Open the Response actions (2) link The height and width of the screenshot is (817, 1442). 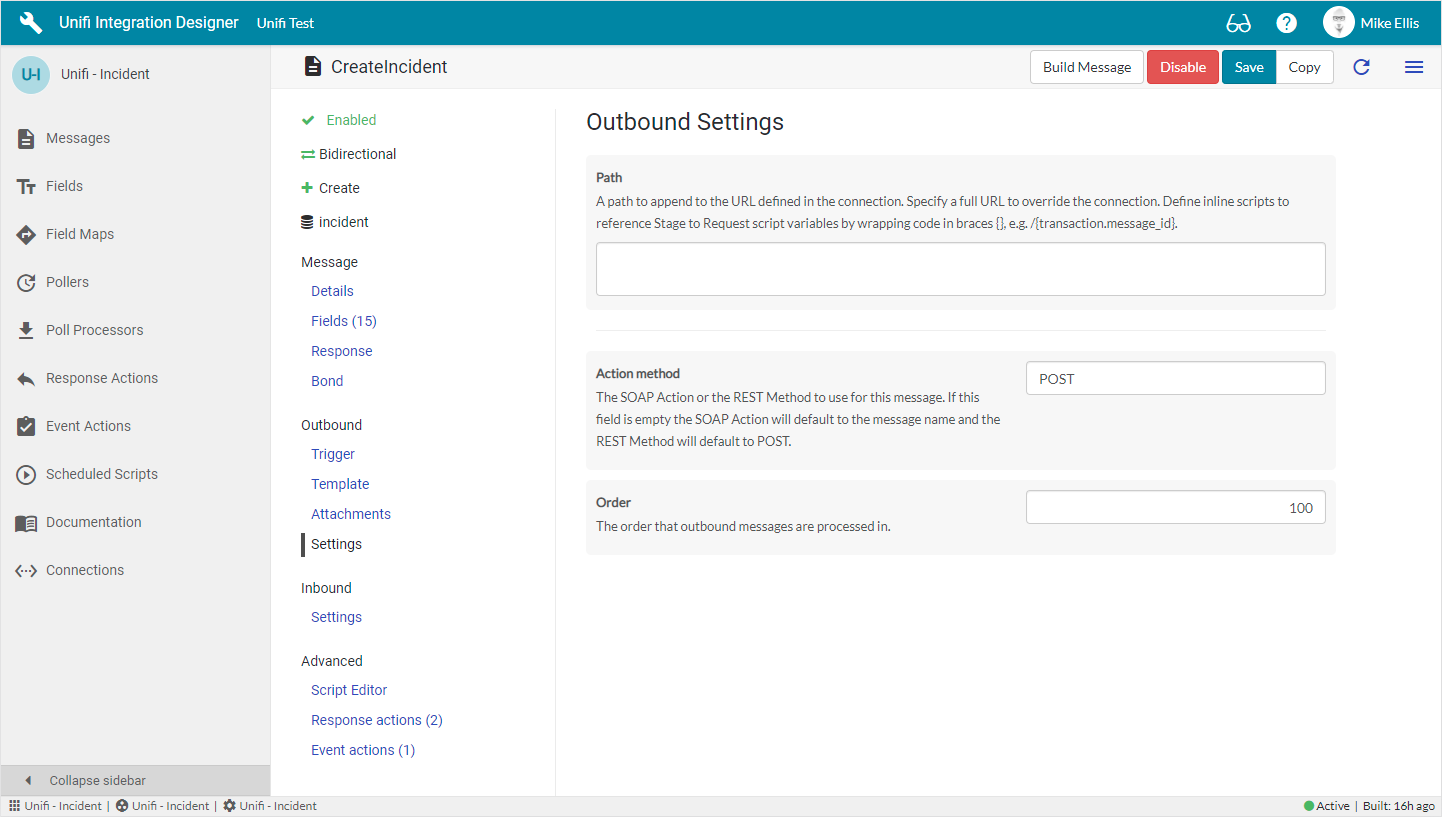pos(376,720)
